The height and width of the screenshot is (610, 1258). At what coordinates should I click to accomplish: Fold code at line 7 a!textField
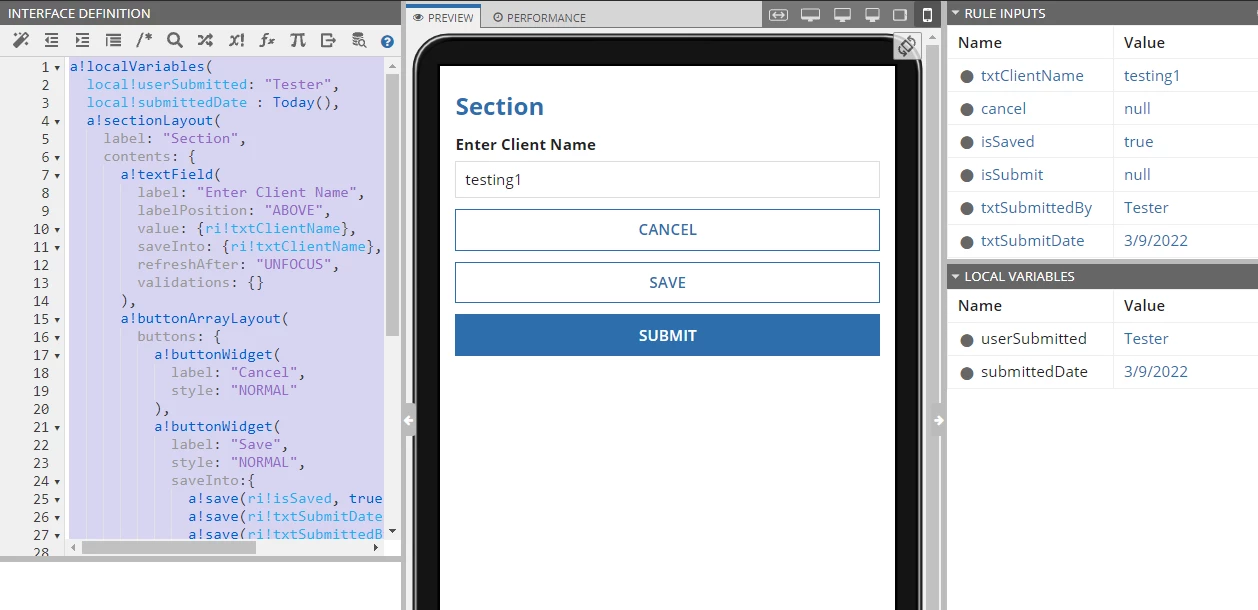click(x=57, y=175)
